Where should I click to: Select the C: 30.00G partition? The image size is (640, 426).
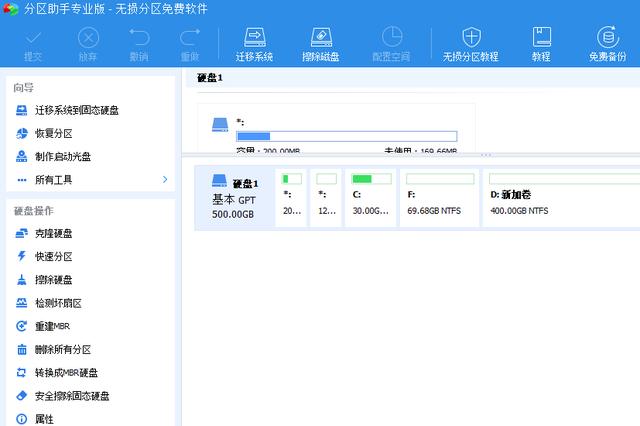pos(371,197)
